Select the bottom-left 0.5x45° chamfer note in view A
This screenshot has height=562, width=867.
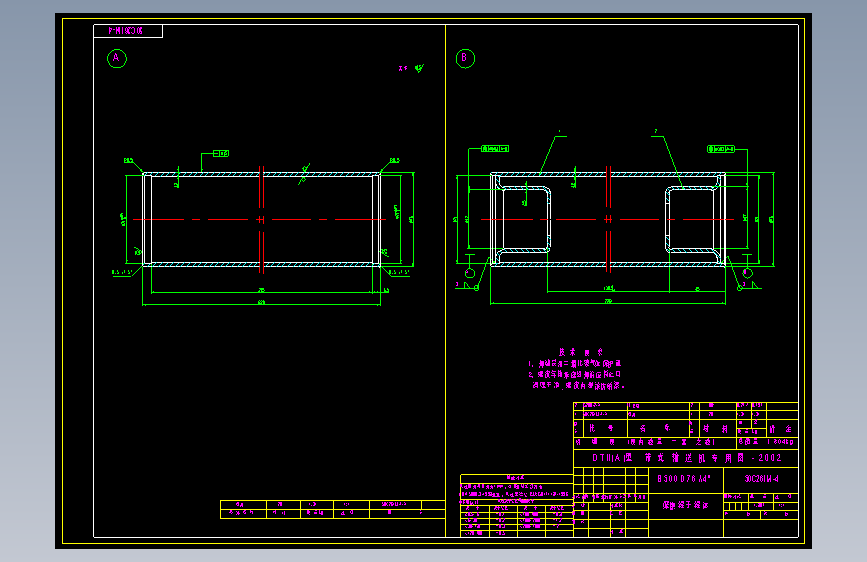(x=122, y=272)
